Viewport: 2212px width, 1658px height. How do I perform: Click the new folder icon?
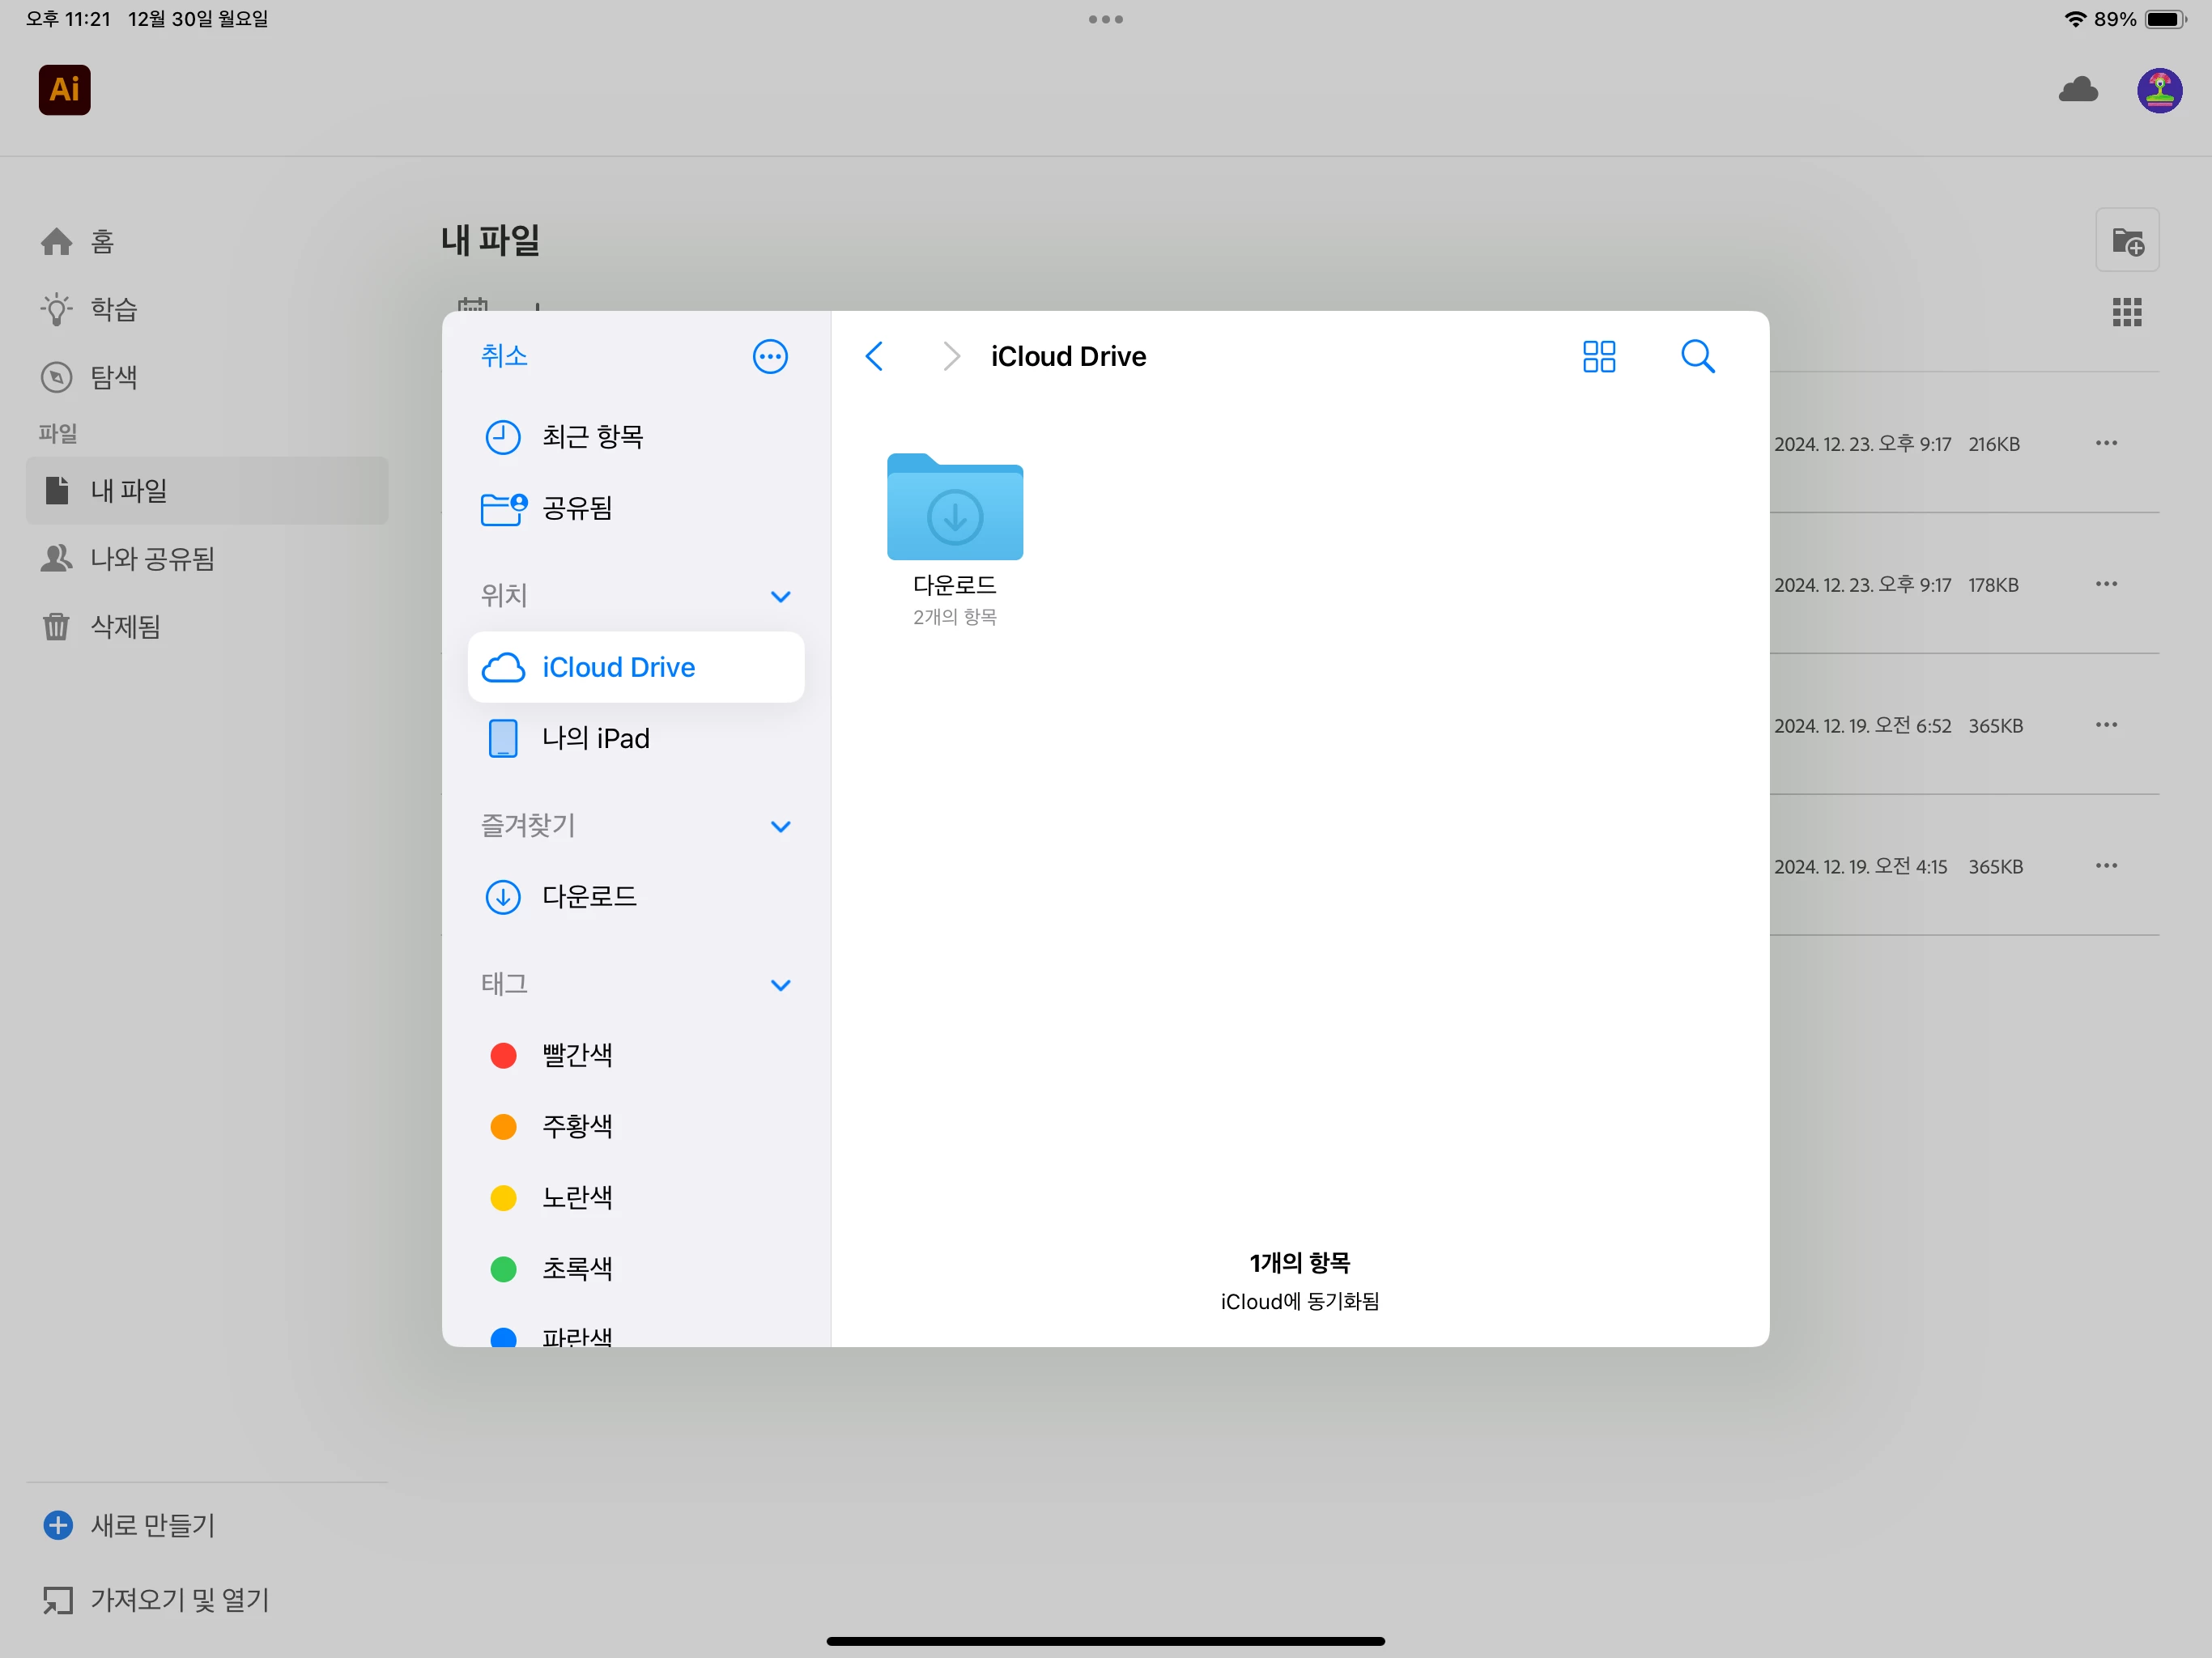pyautogui.click(x=2127, y=241)
